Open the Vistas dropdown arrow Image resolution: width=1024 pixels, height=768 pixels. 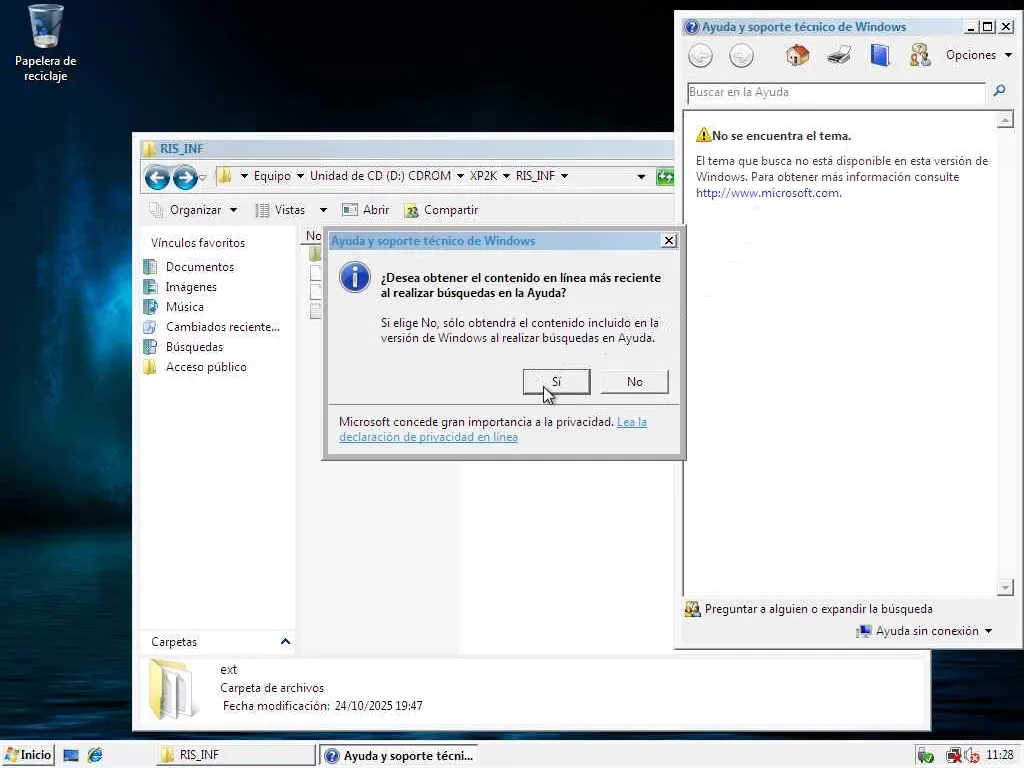[x=323, y=210]
